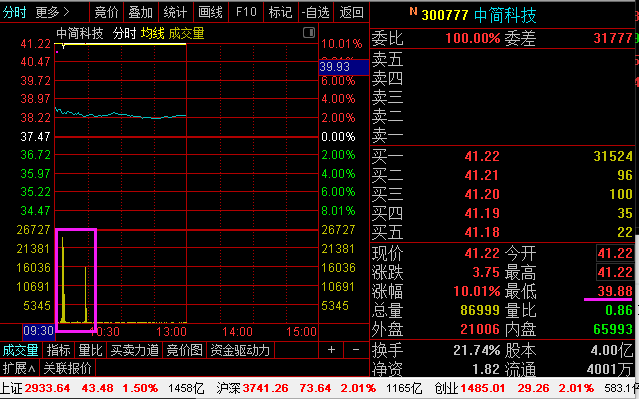Click the 内盘 value 65993

coord(613,329)
